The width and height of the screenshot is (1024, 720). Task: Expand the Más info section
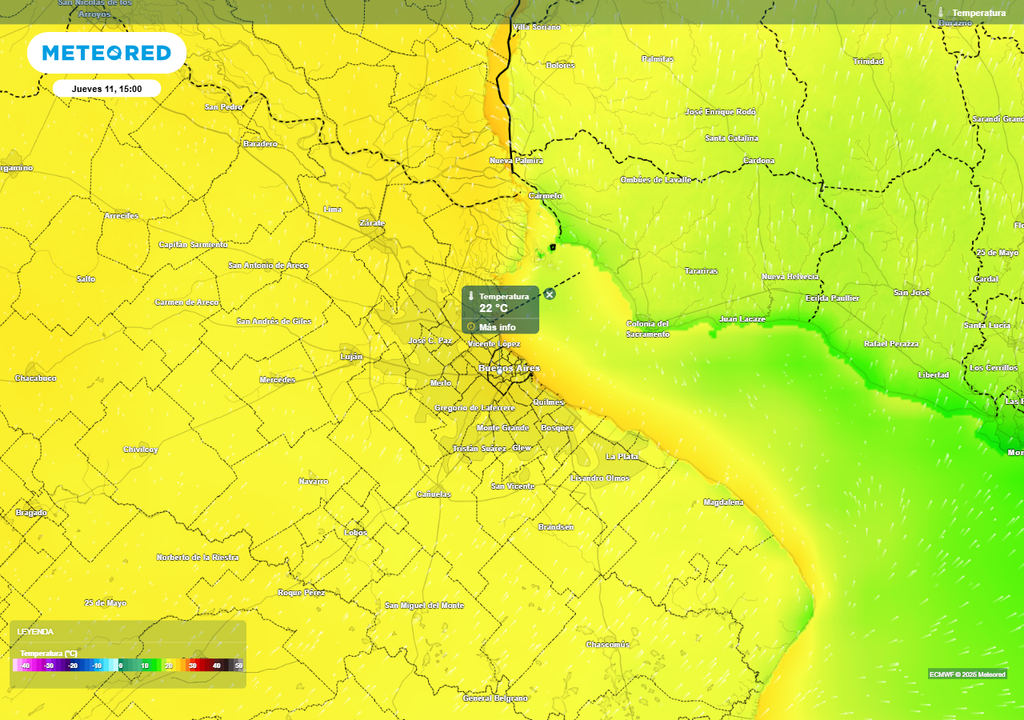coord(497,326)
